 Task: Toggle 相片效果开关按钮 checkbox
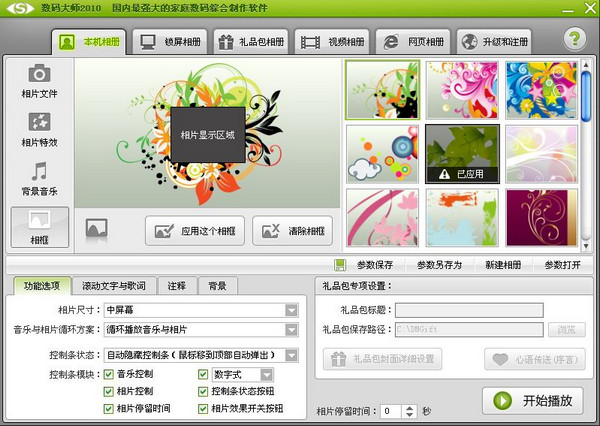click(x=204, y=408)
